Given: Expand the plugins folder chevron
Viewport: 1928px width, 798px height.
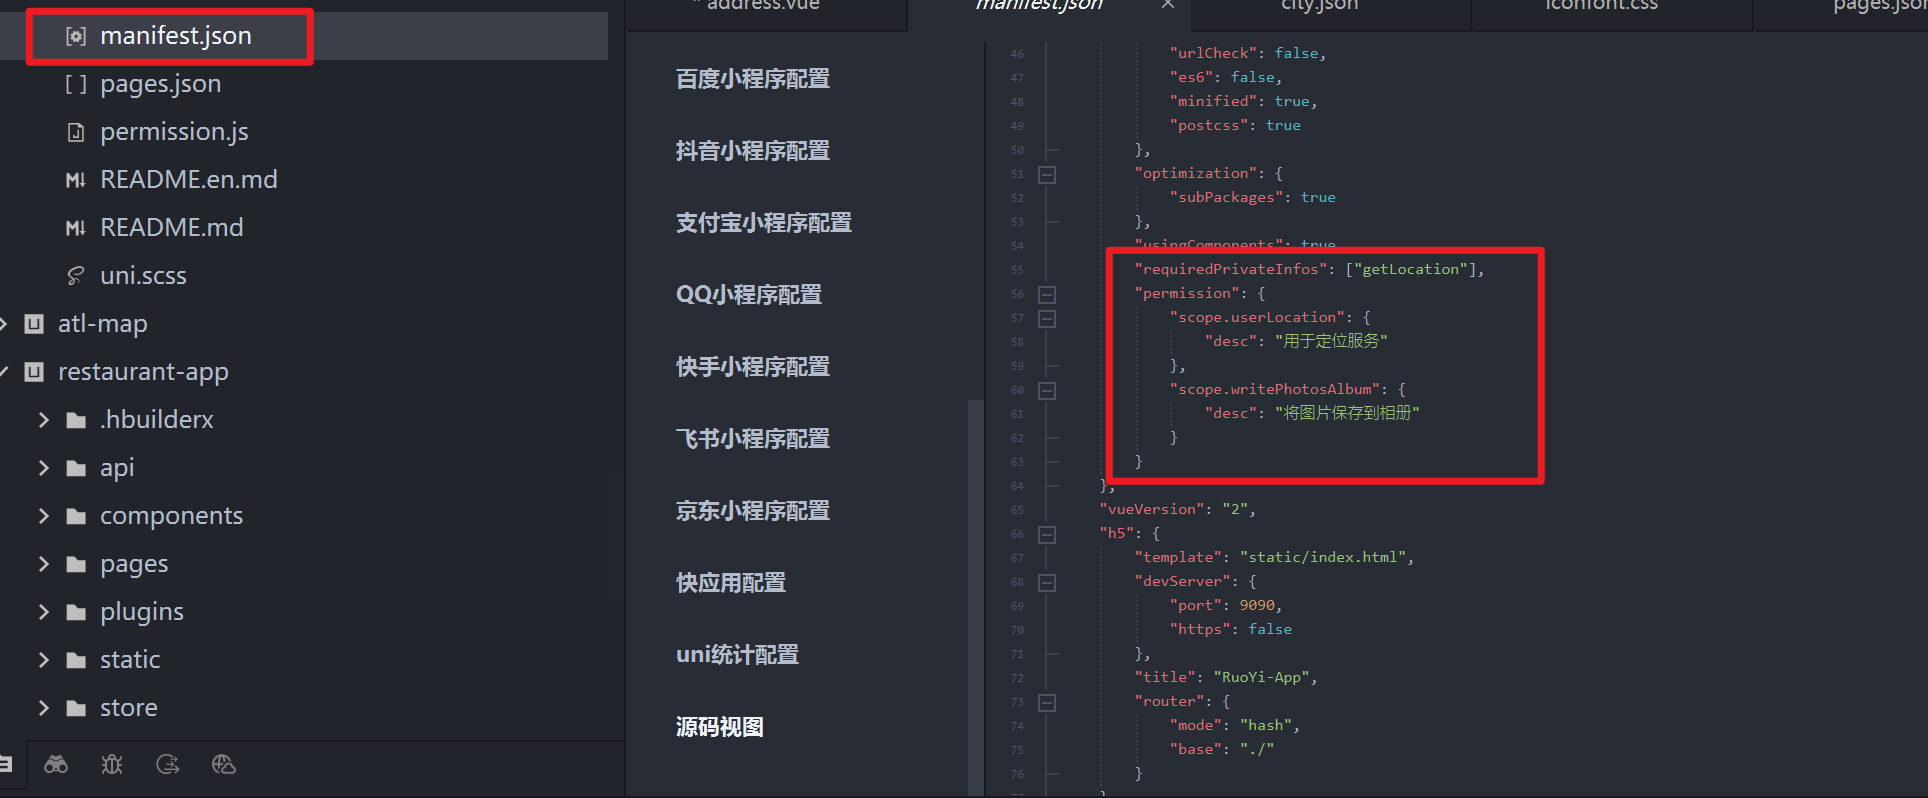Looking at the screenshot, I should pyautogui.click(x=43, y=612).
